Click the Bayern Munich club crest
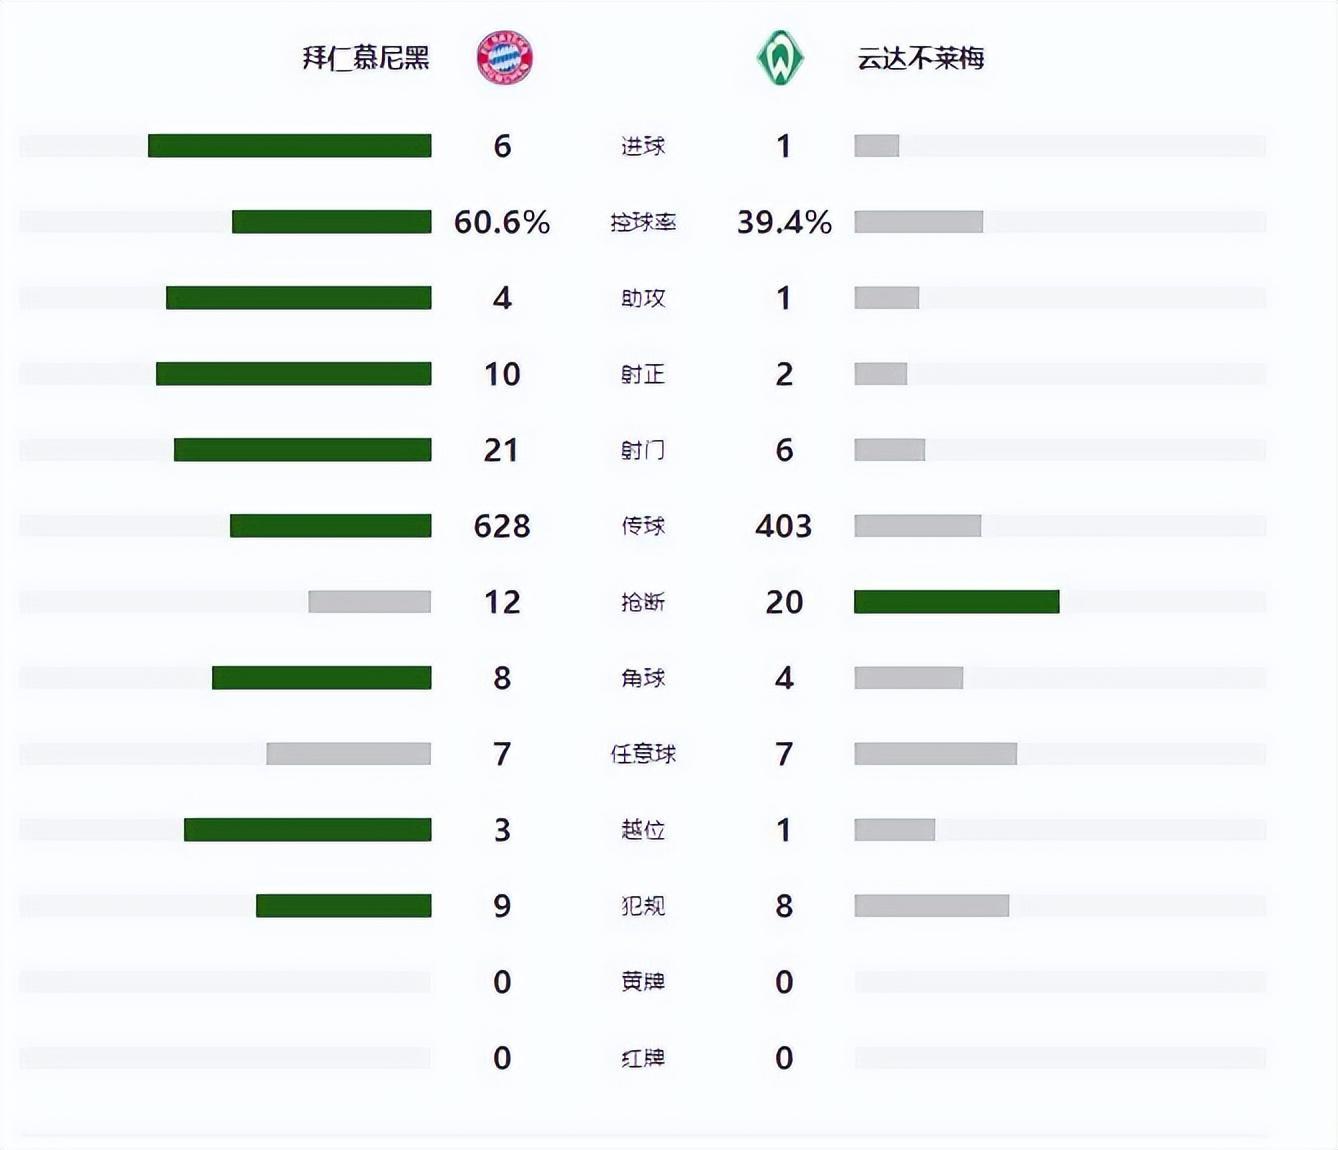Image resolution: width=1338 pixels, height=1150 pixels. click(505, 58)
